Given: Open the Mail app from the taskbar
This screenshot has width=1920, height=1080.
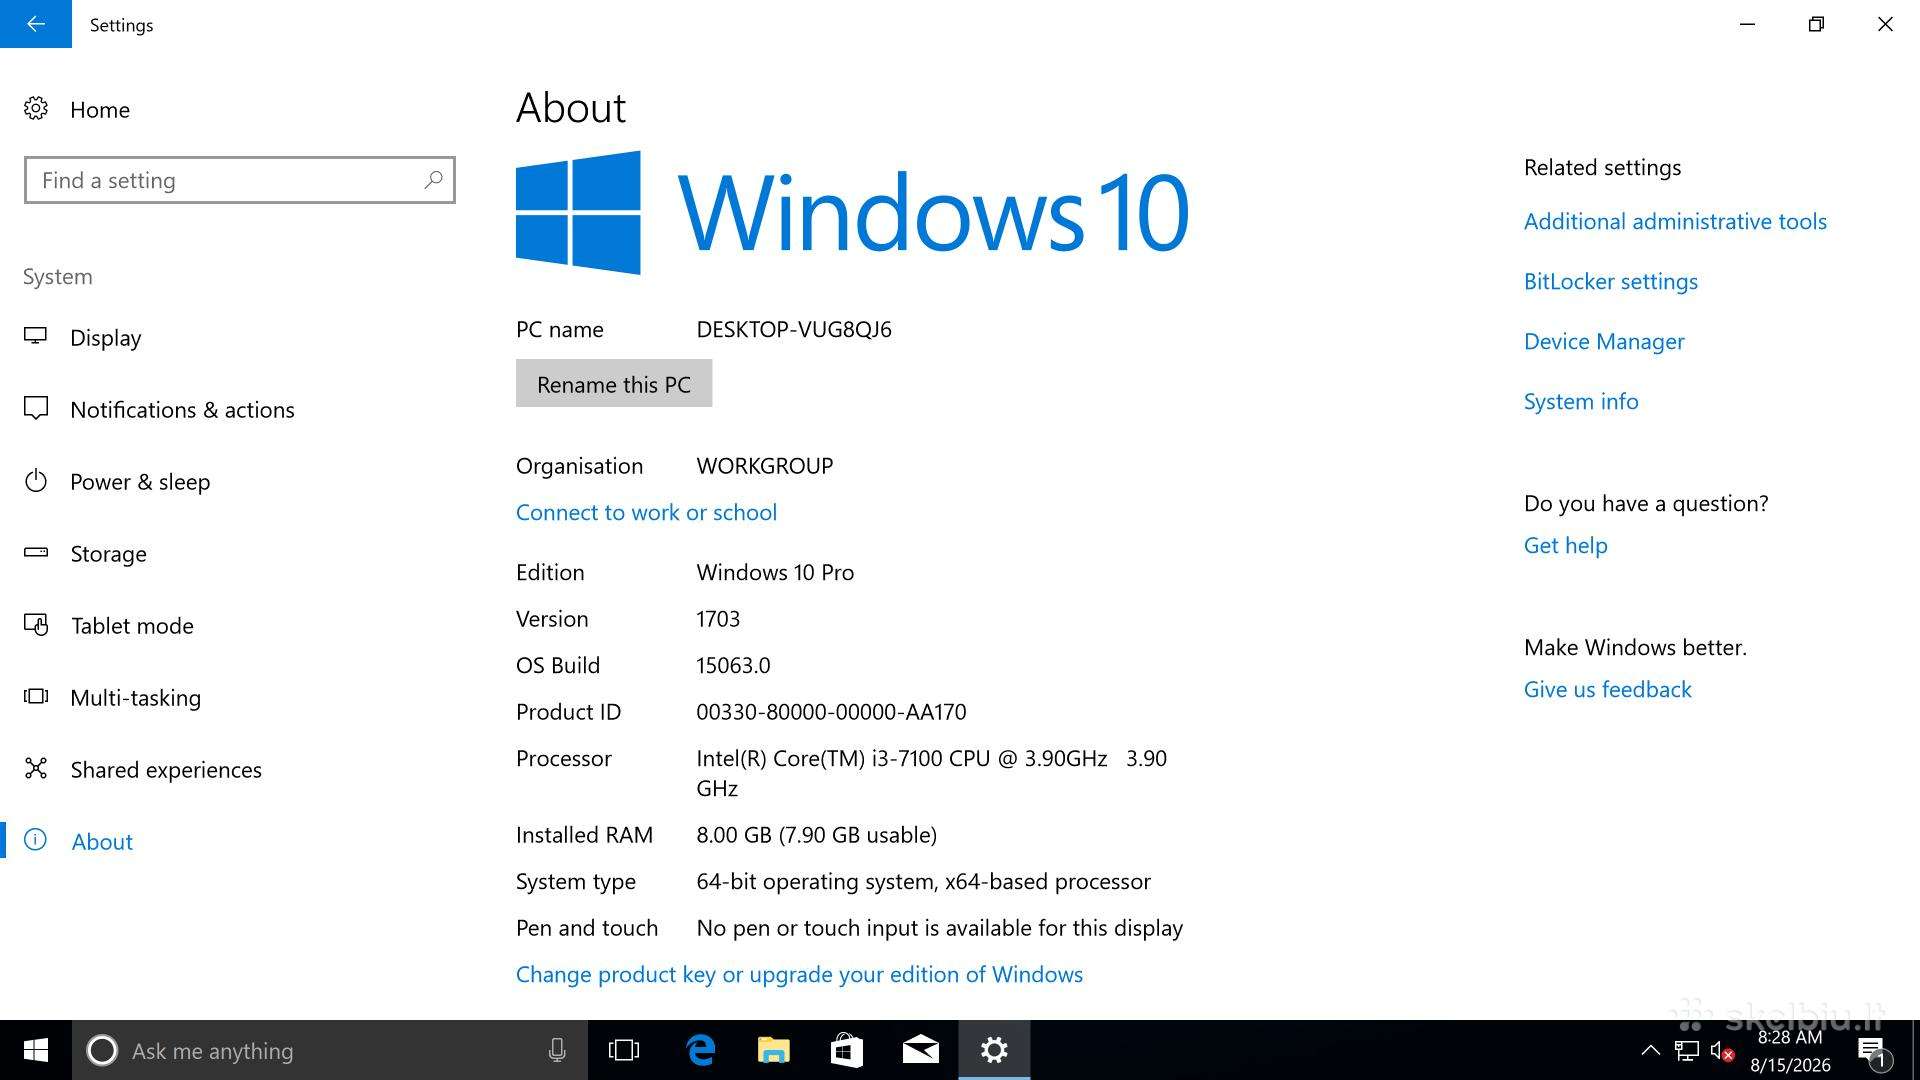Looking at the screenshot, I should point(920,1050).
